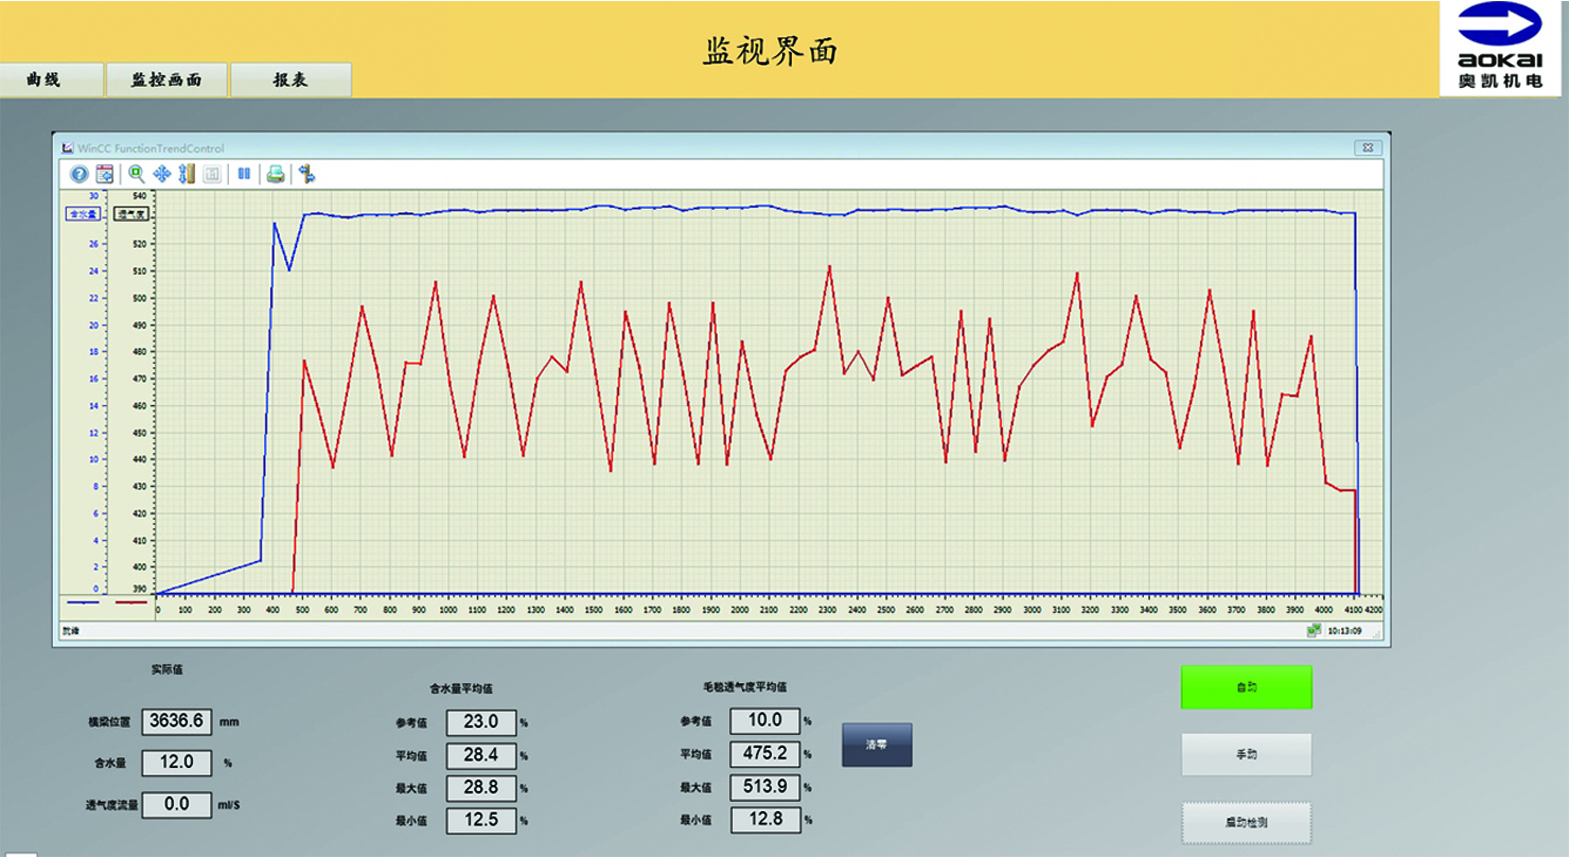1569x857 pixels.
Task: Click the connection status icon beside 10:13:09
Action: point(1313,631)
